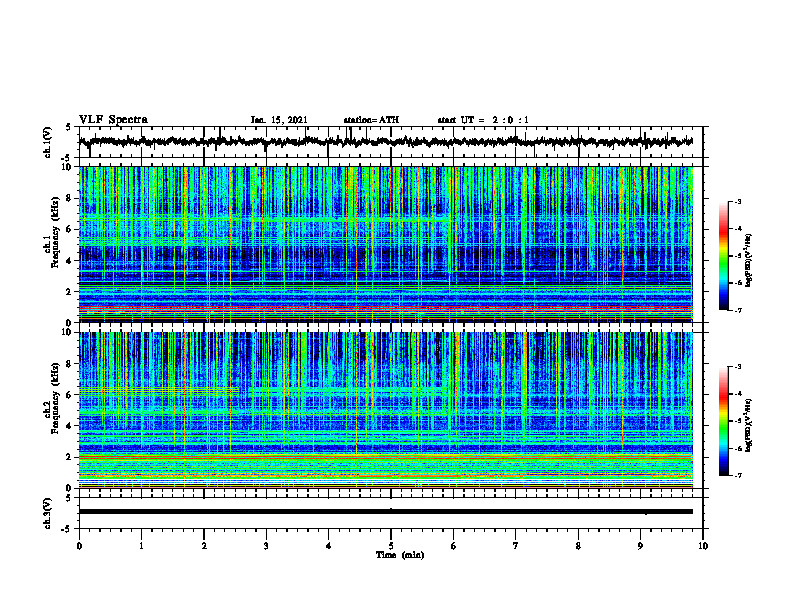Click inside the ch.2 spectrogram panel
792x612 pixels.
pos(385,410)
